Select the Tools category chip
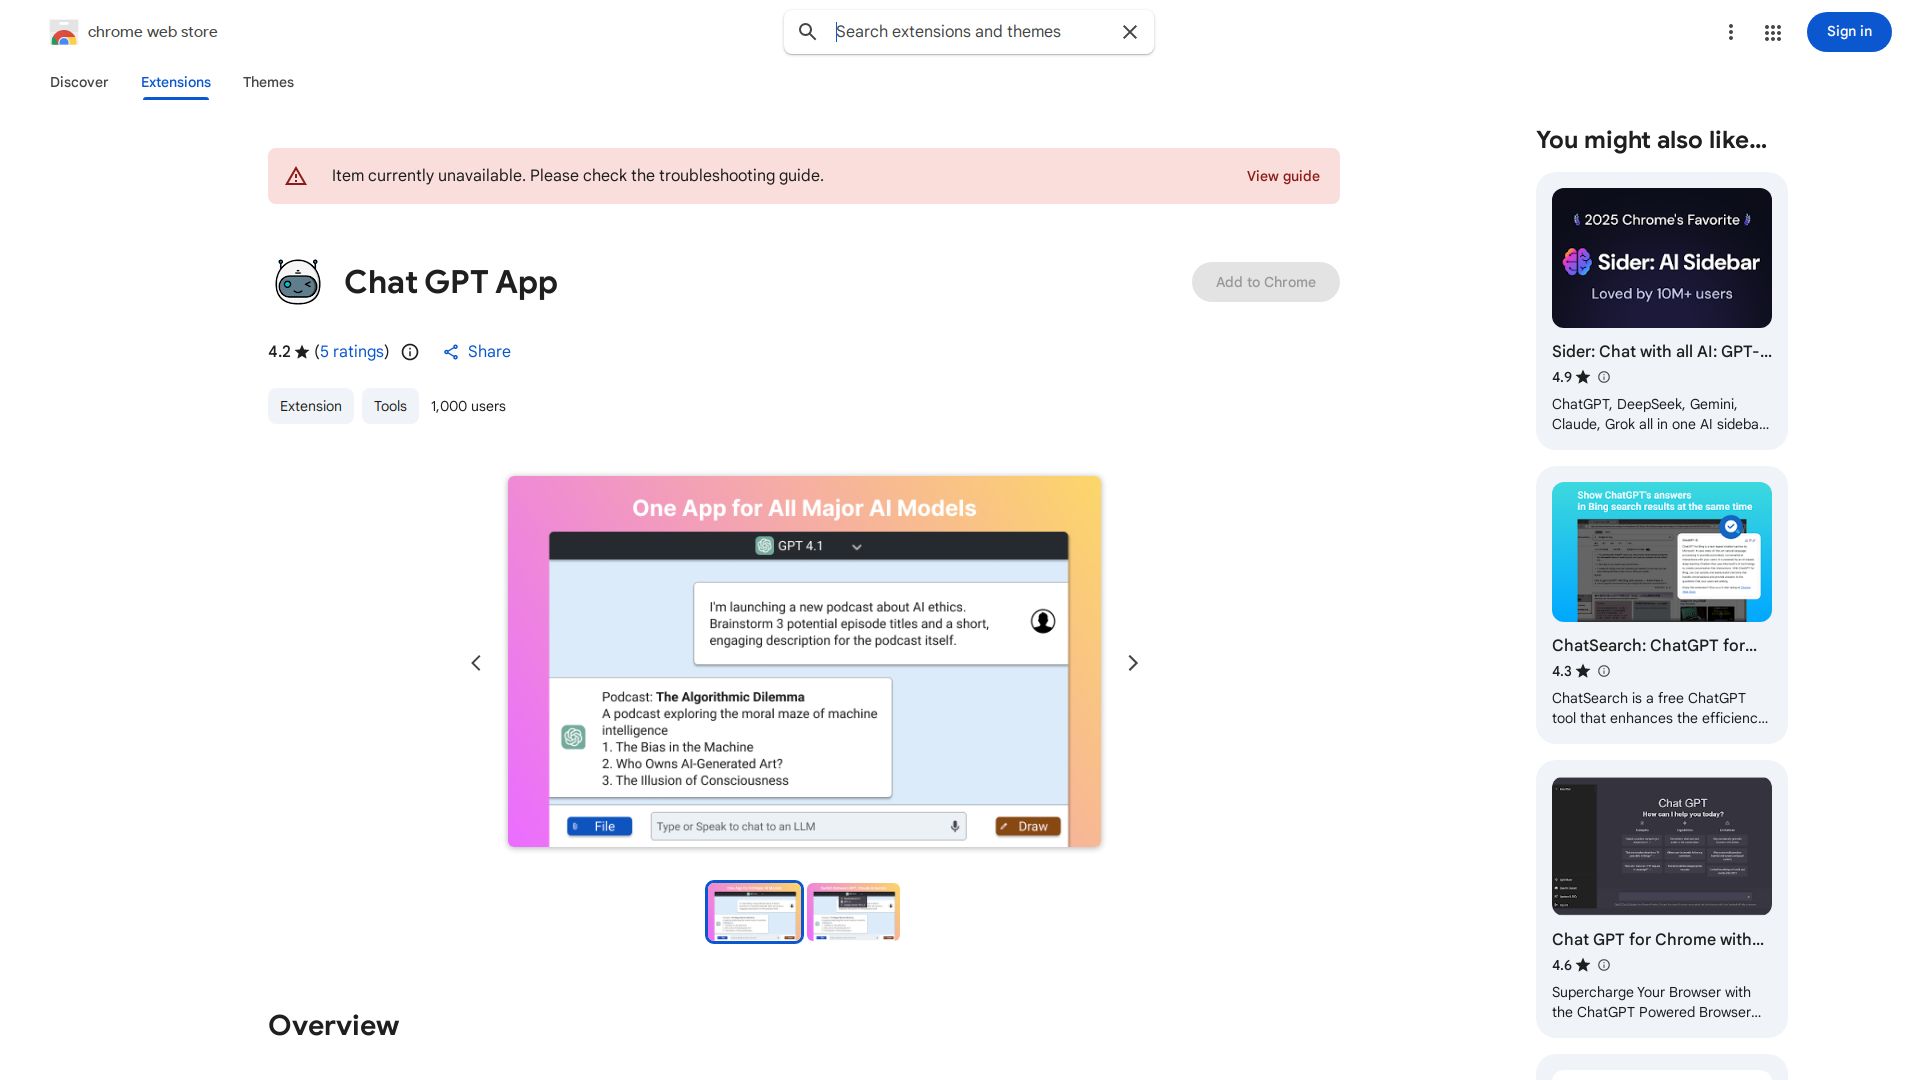Viewport: 1920px width, 1080px height. (x=390, y=406)
